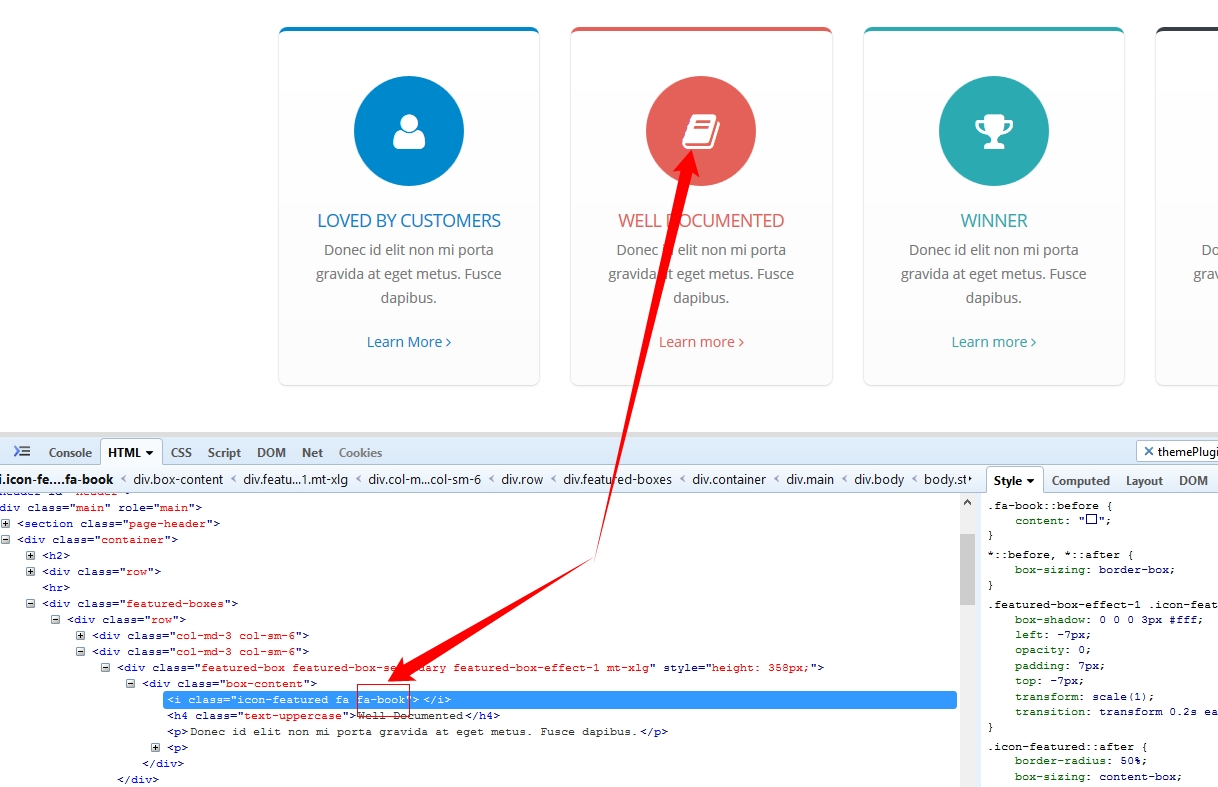This screenshot has height=787, width=1218.
Task: Click the red book icon circle
Action: (701, 131)
